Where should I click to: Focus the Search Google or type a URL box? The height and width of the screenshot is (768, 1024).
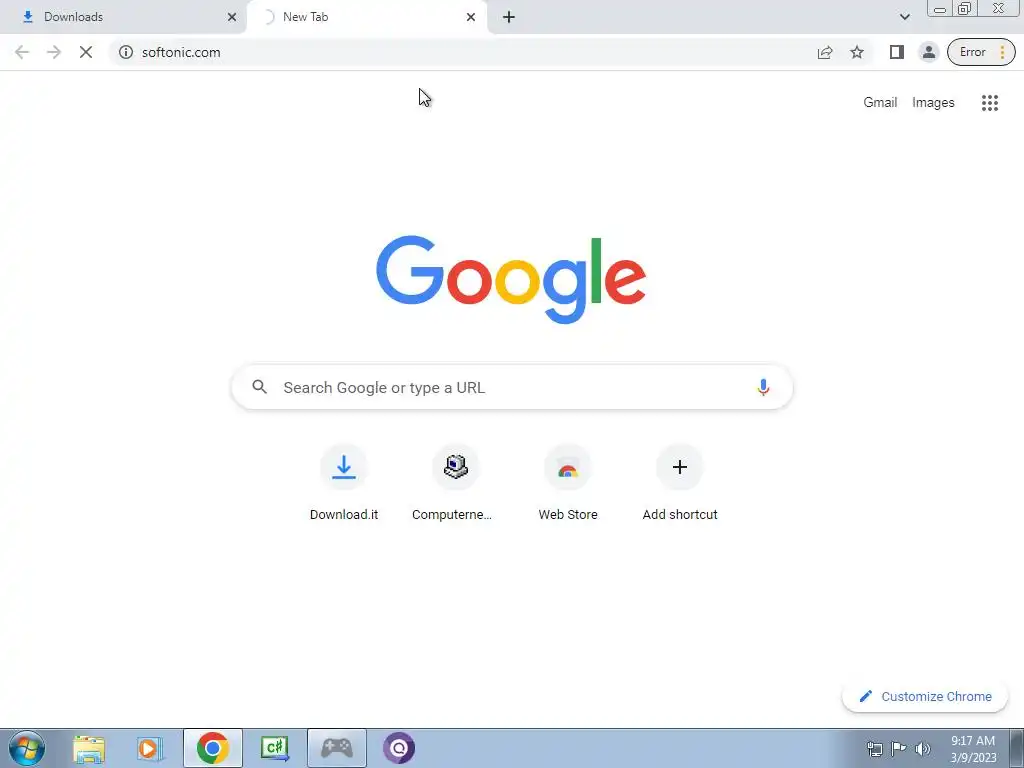point(512,387)
